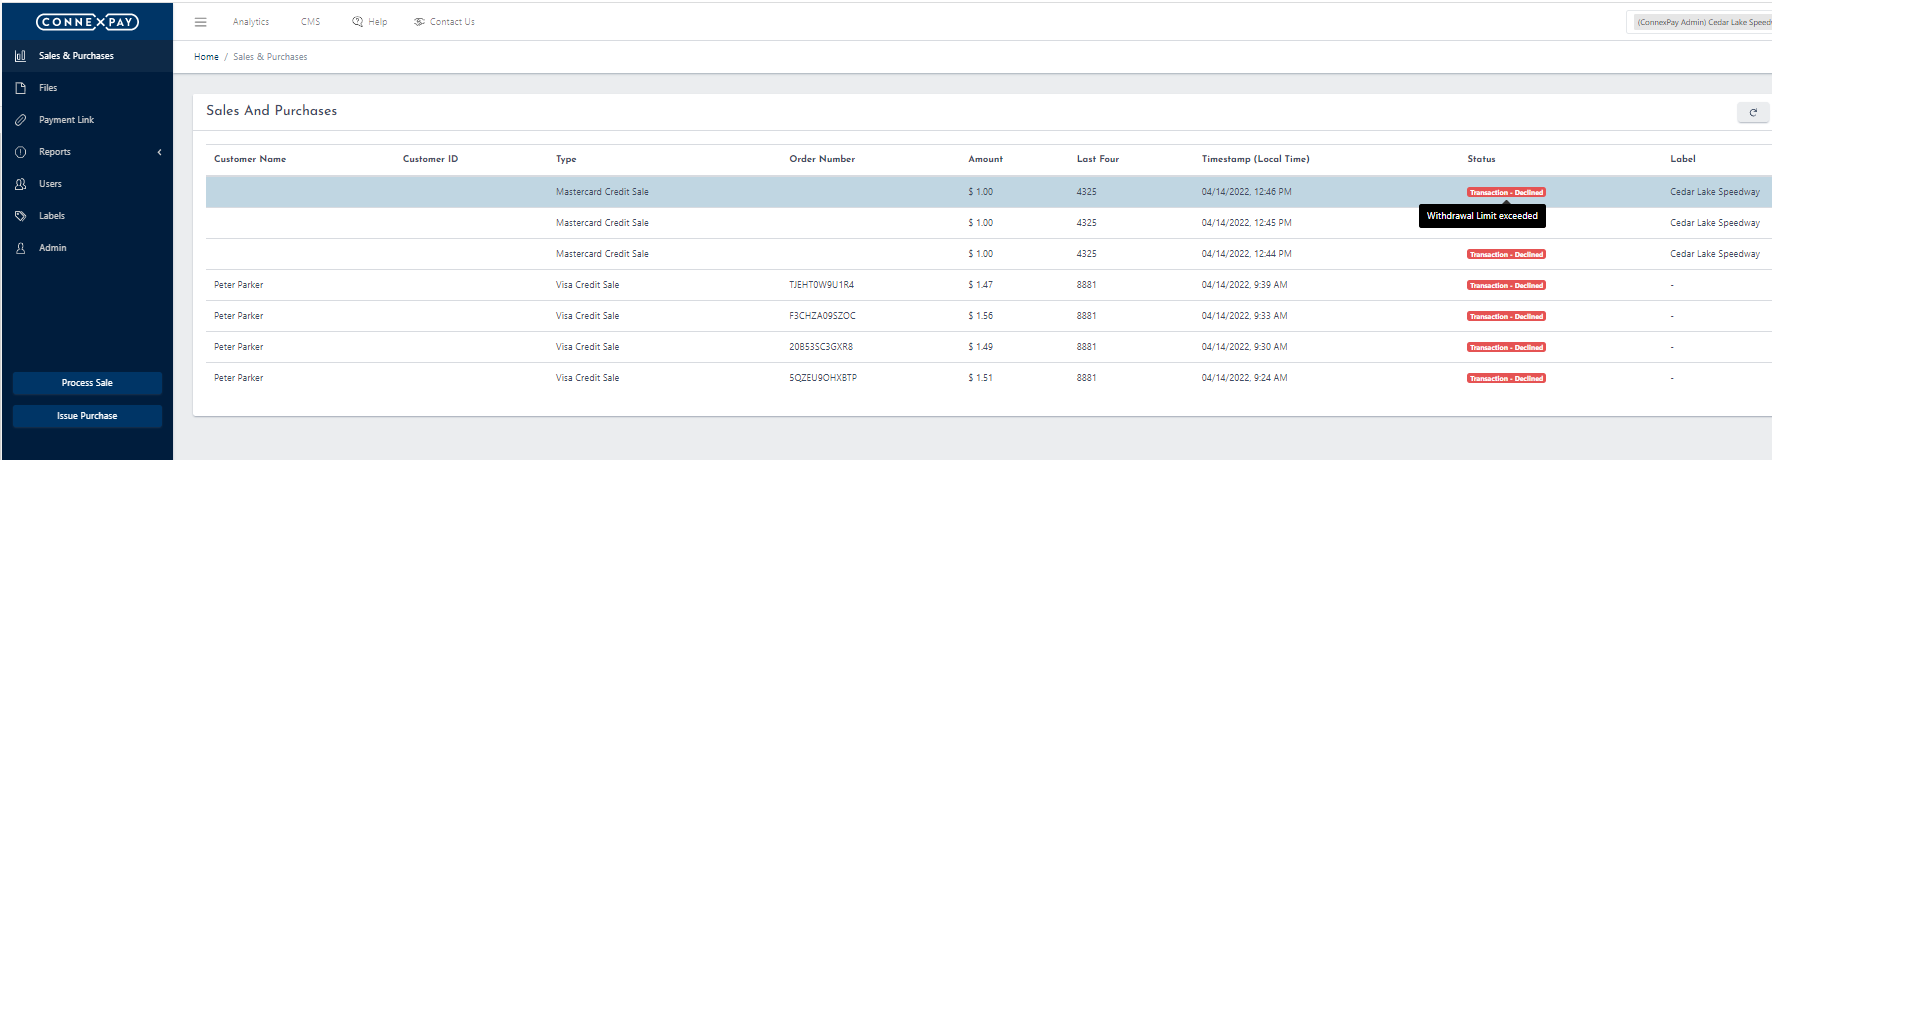
Task: Expand the Reports submenu chevron
Action: [x=159, y=152]
